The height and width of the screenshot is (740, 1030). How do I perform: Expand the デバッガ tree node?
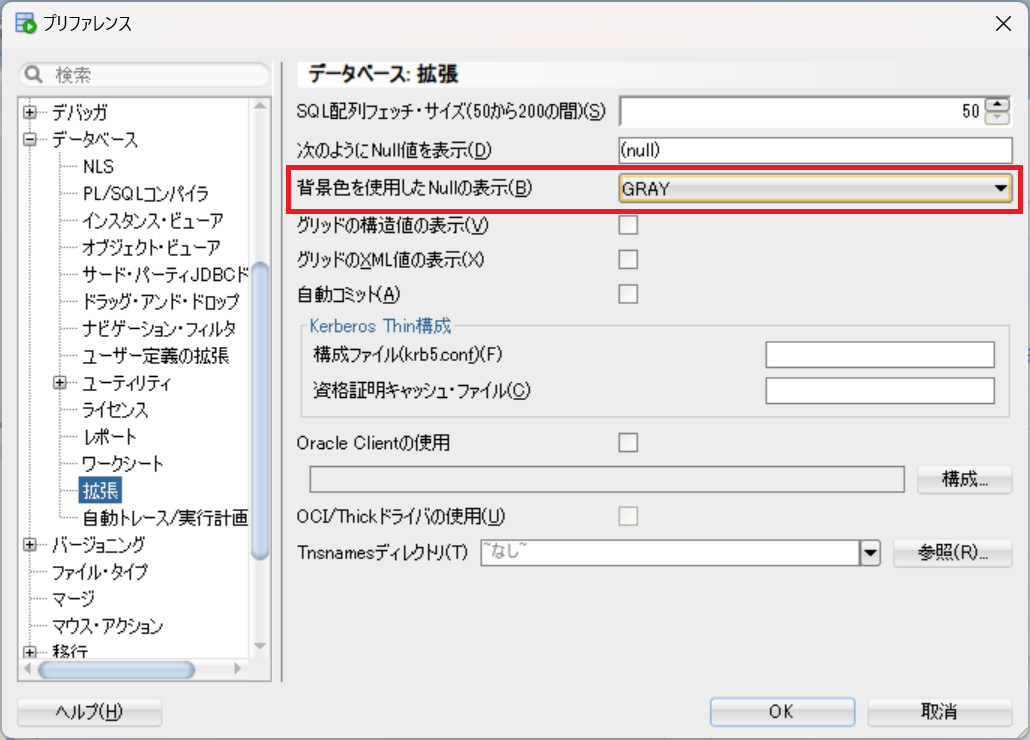[x=31, y=113]
